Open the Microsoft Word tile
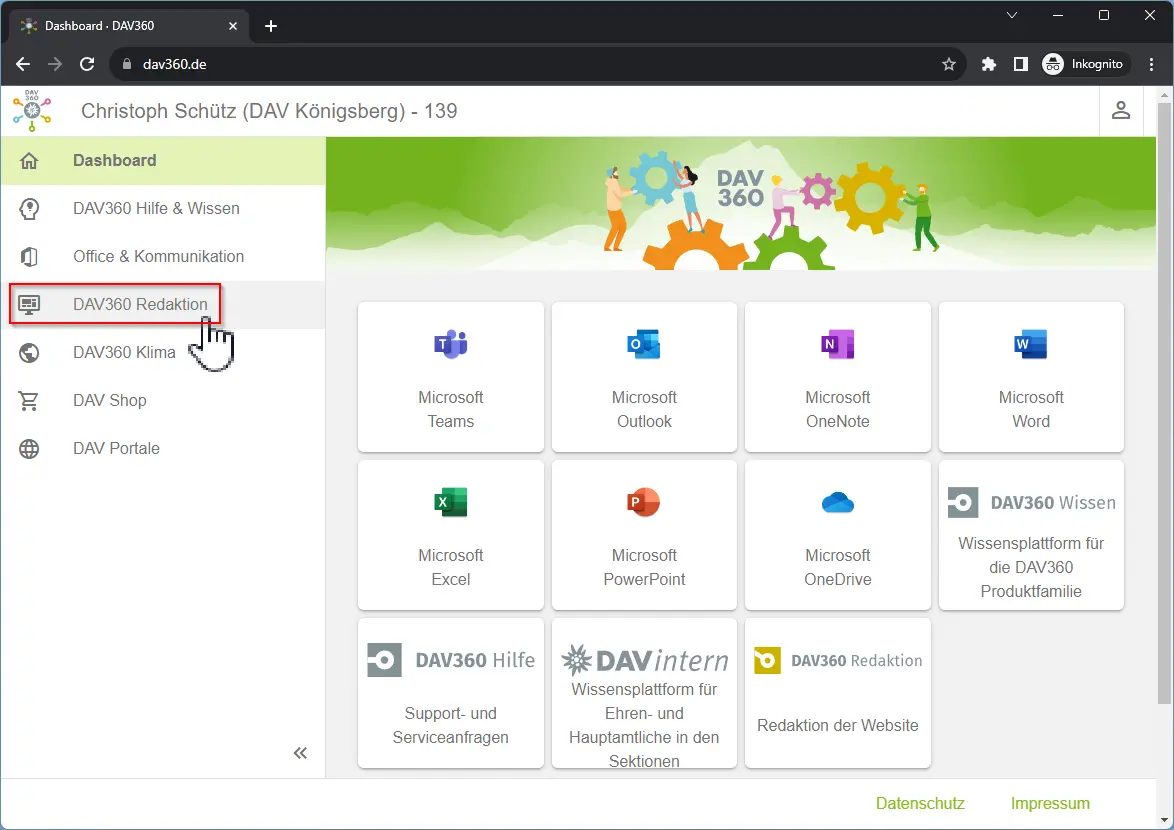Screen dimensions: 1174x830 (1030, 377)
